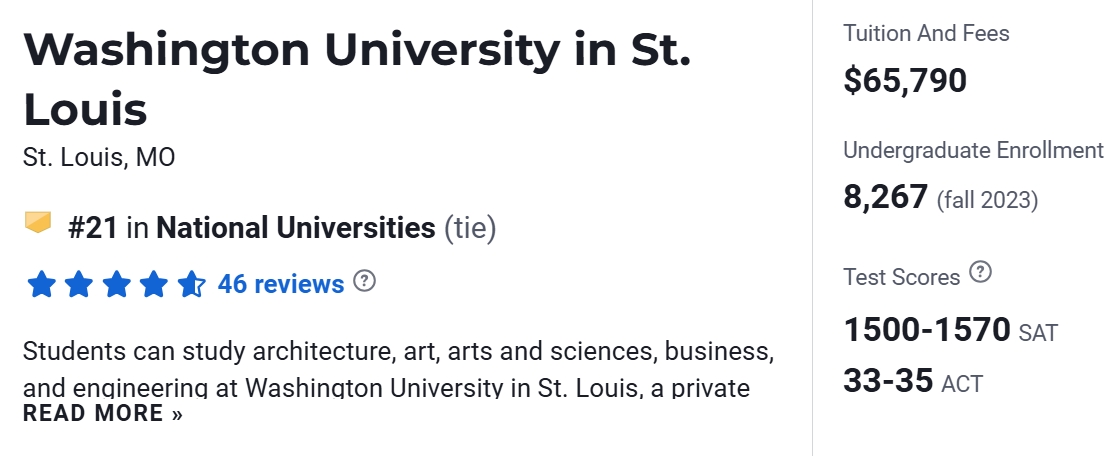Click the 8,267 undergraduate enrollment figure
Screen dimensions: 1119x456
pos(886,197)
